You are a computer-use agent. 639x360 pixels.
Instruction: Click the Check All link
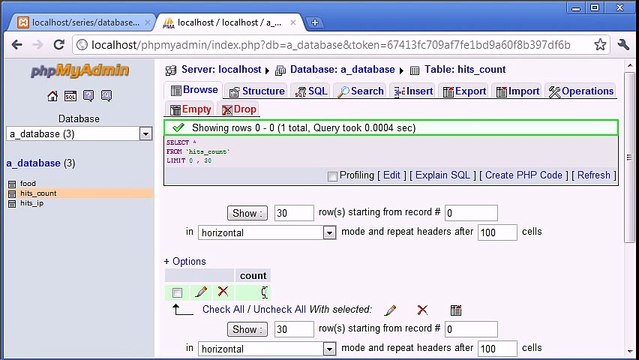click(223, 309)
